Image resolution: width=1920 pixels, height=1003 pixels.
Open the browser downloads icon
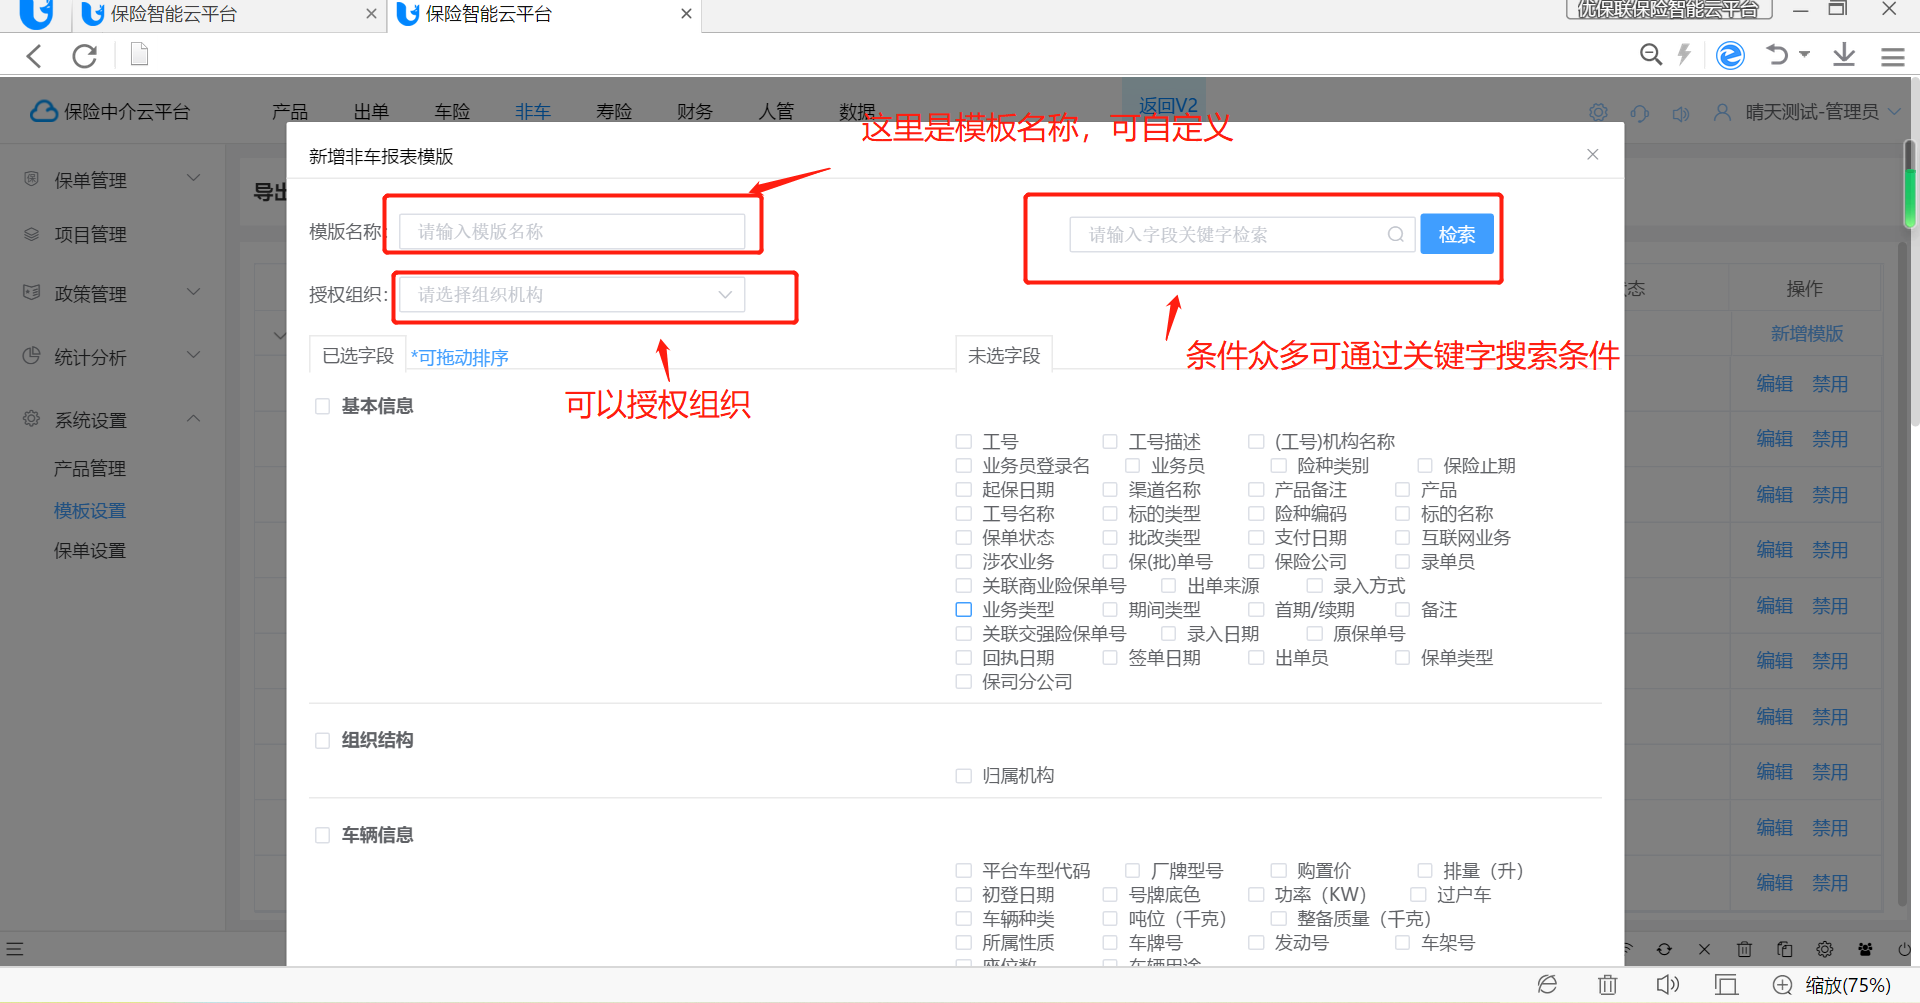[1844, 55]
